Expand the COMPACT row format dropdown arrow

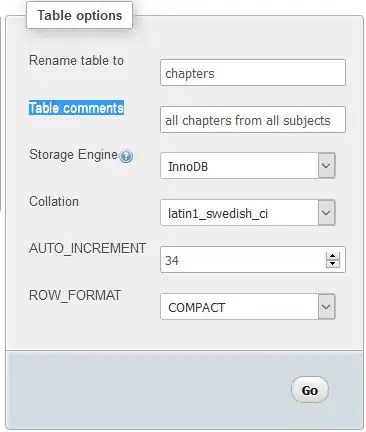click(326, 306)
